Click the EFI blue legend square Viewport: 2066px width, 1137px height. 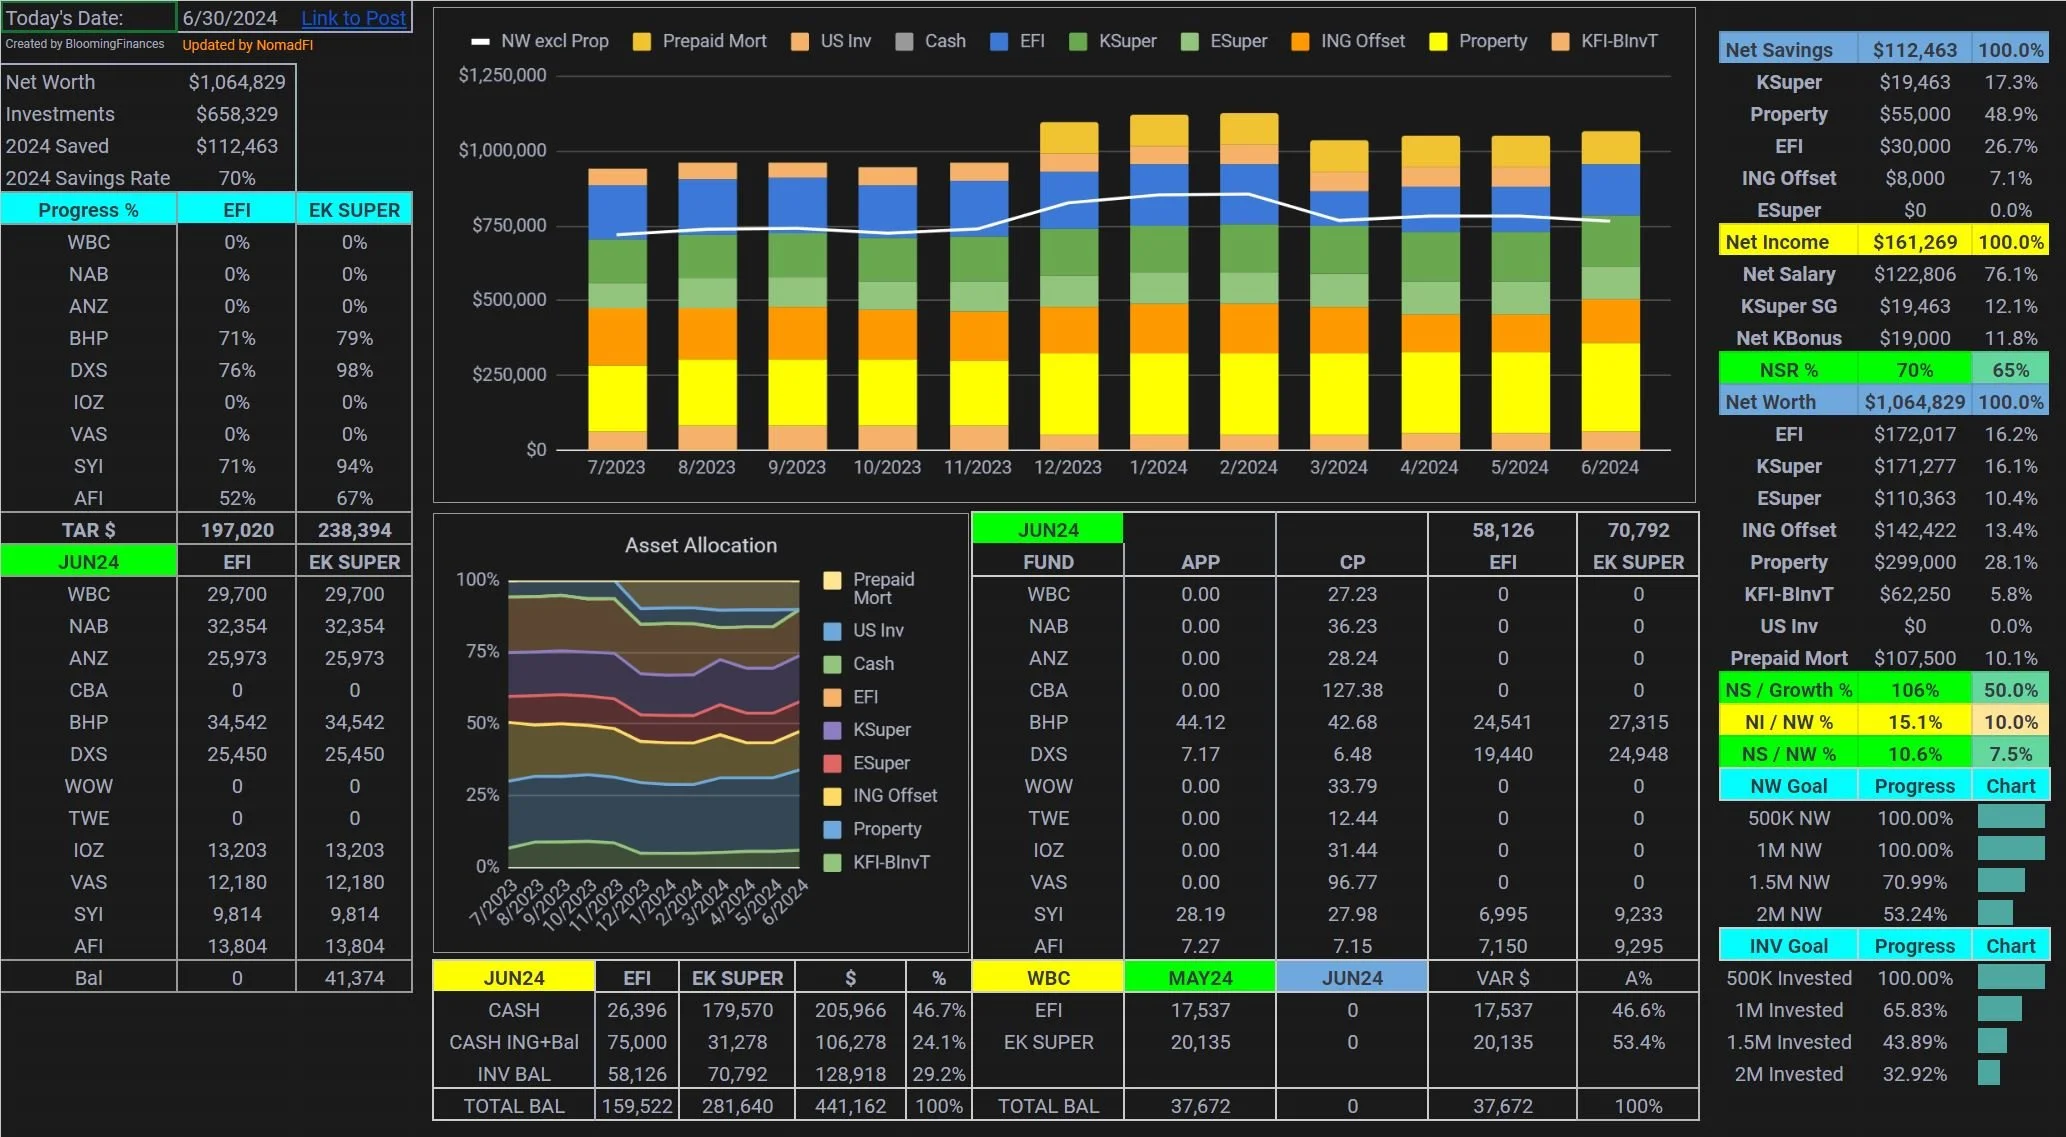998,41
